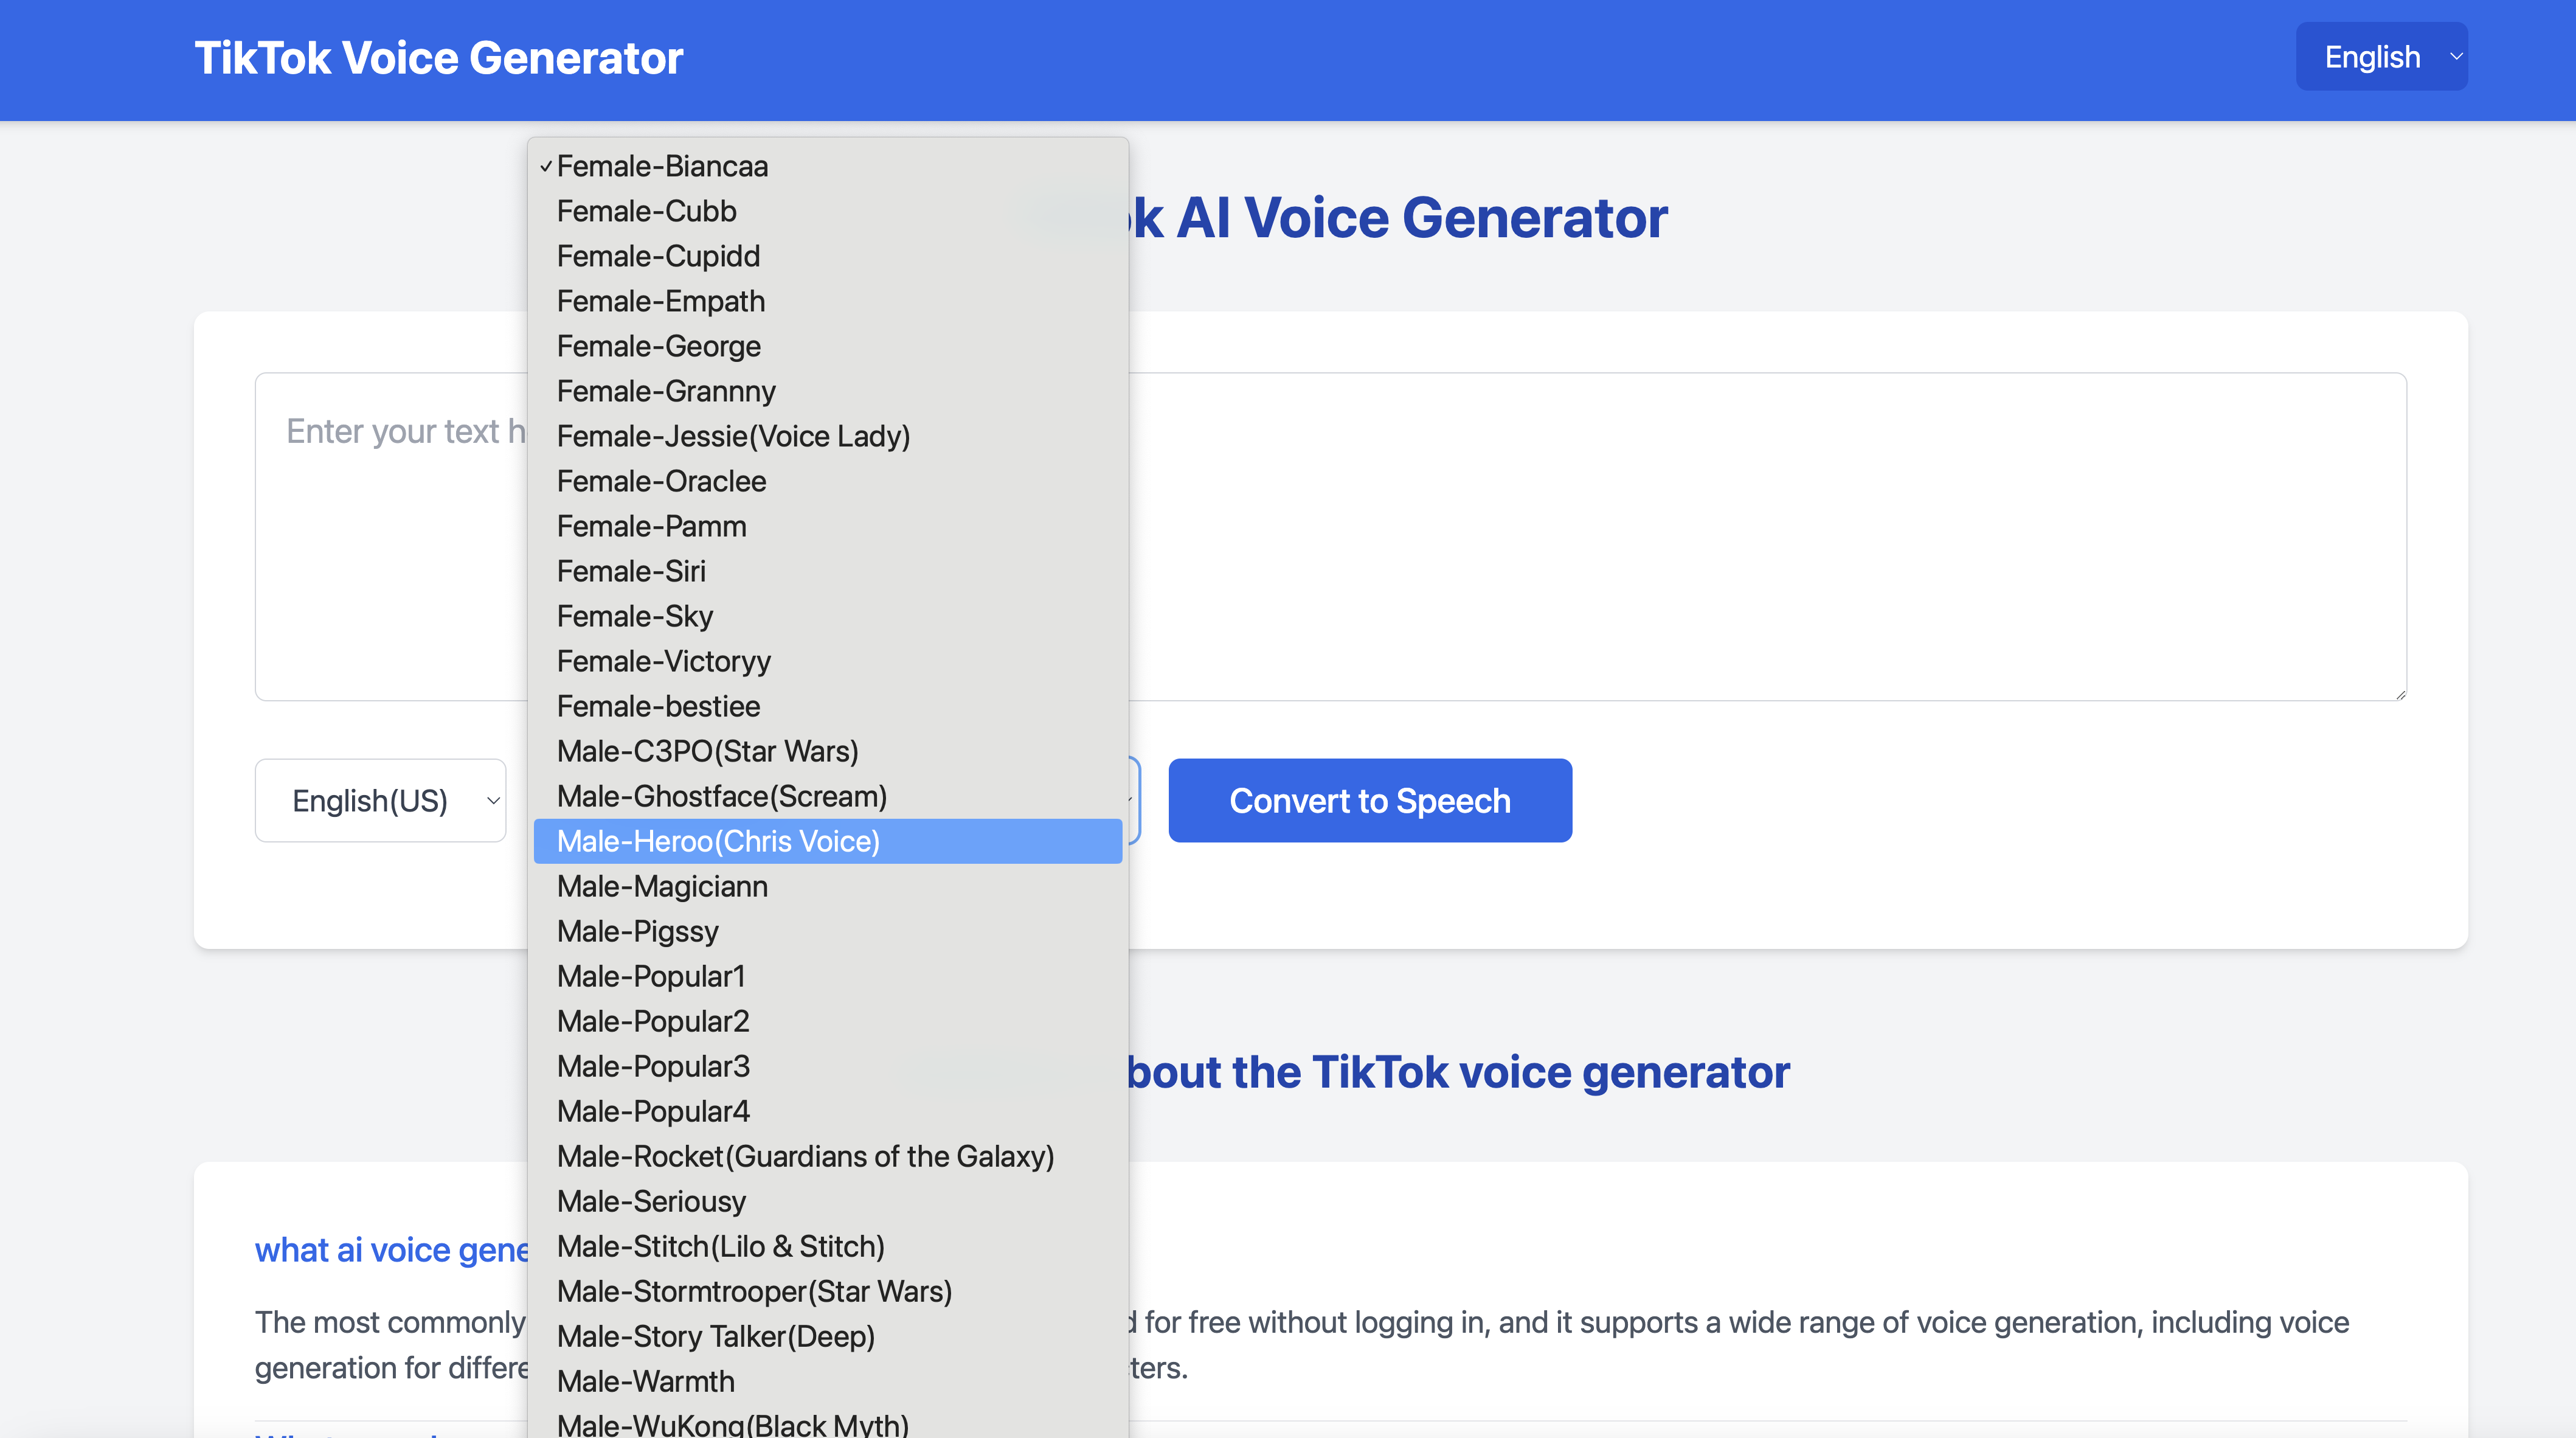Select Male-Ghostface(Scream) voice
The height and width of the screenshot is (1438, 2576).
[721, 796]
